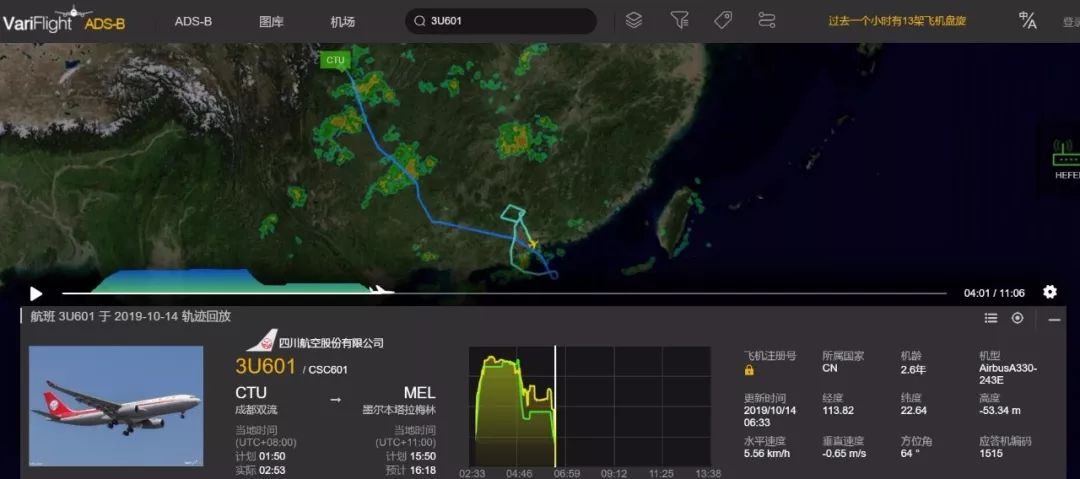
Task: Open the ADS-B menu item
Action: point(193,21)
